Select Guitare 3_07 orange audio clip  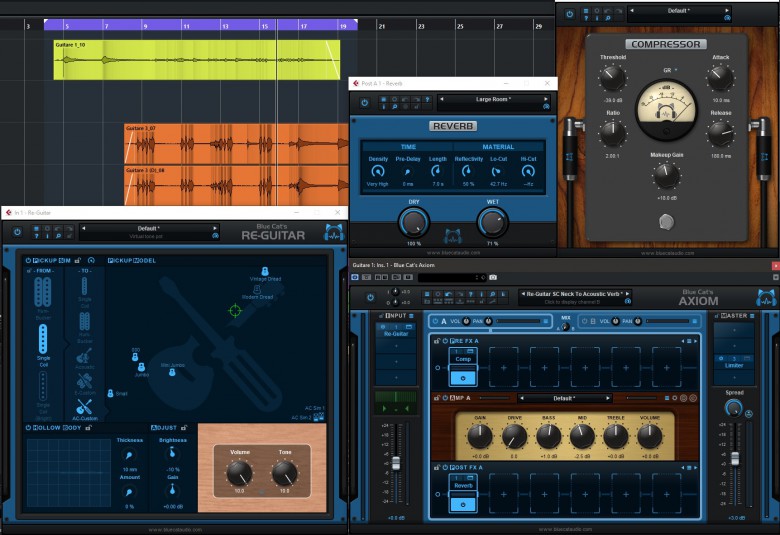[x=236, y=144]
